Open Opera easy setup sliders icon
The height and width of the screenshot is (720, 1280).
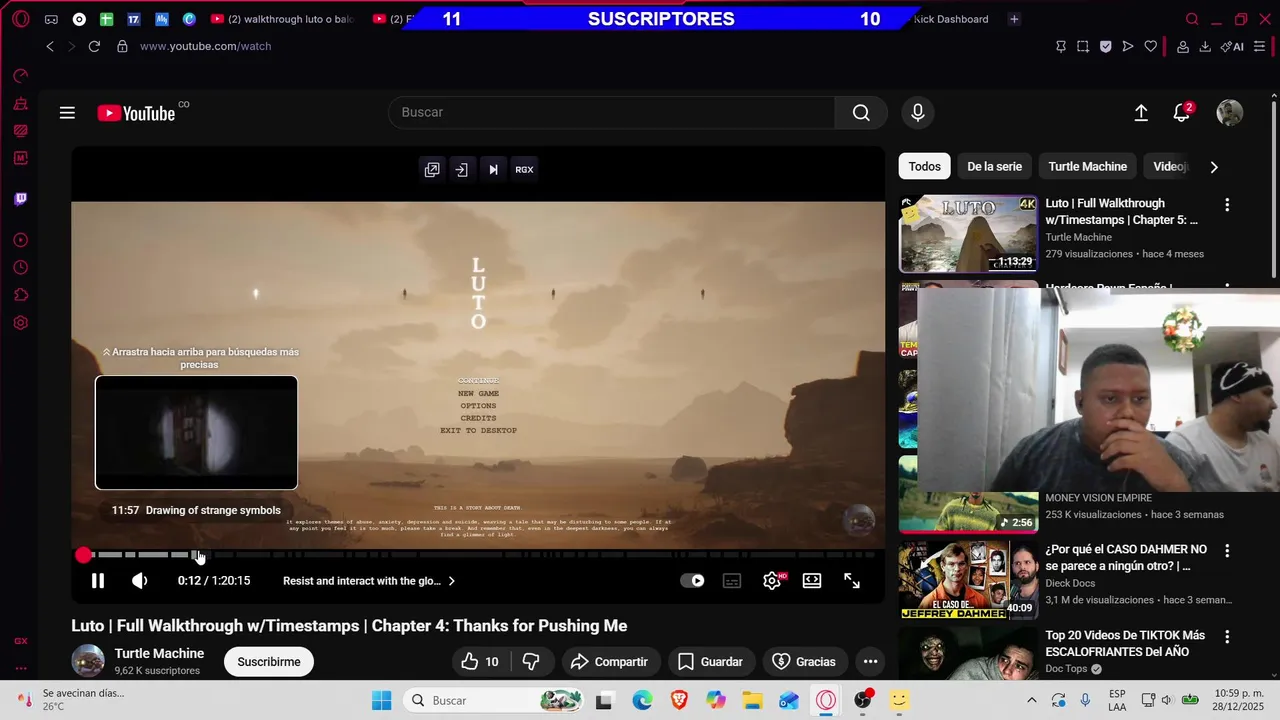pos(1261,46)
